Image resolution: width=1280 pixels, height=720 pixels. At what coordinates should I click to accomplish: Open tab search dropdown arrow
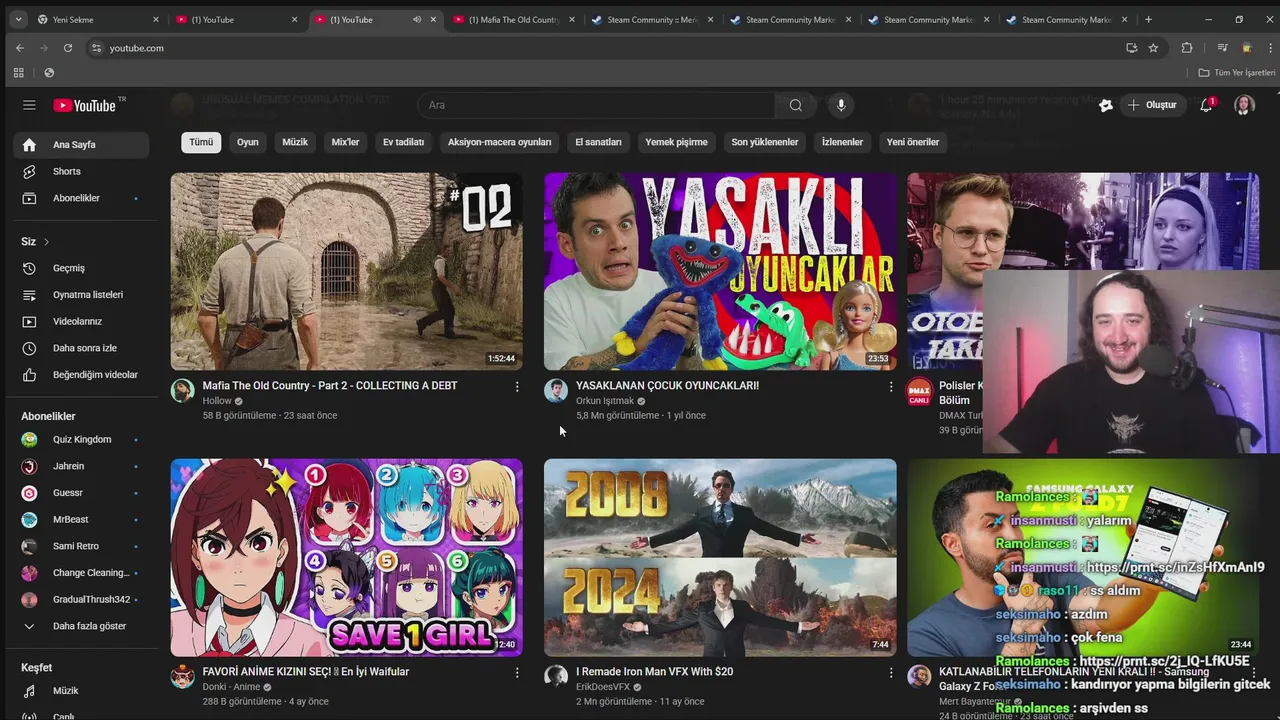pyautogui.click(x=17, y=20)
